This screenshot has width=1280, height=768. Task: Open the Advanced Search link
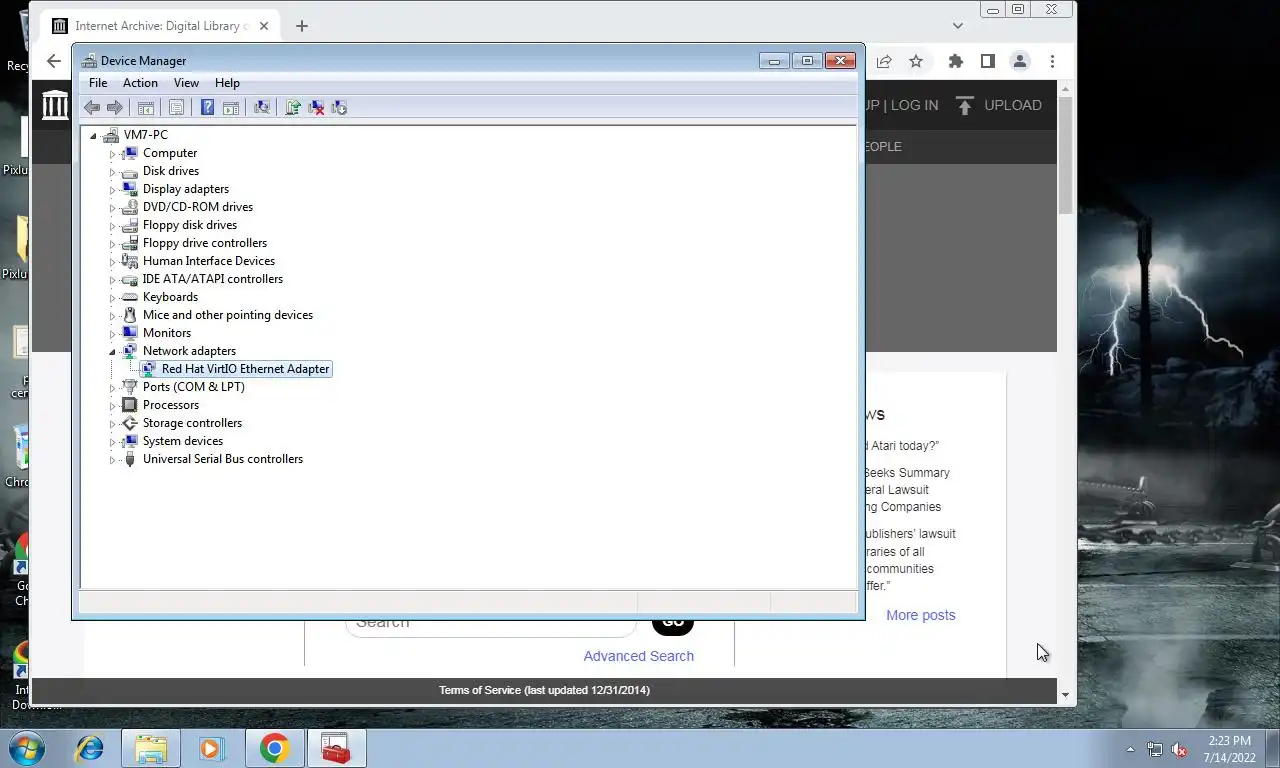pos(638,656)
